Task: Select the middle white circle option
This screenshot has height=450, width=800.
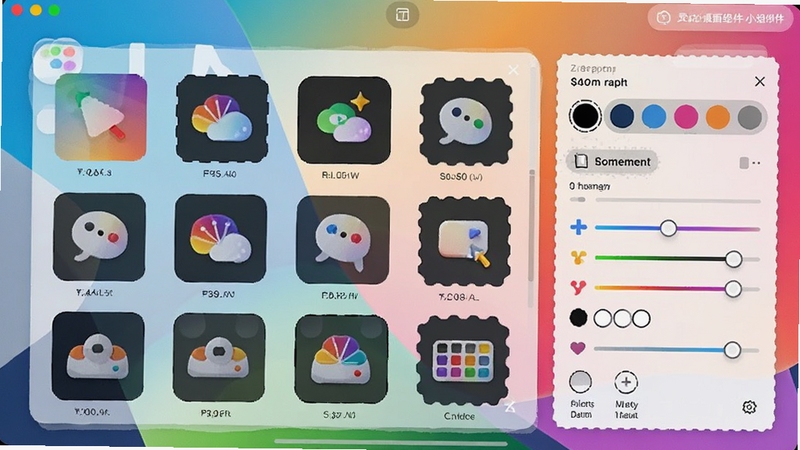Action: click(x=622, y=318)
